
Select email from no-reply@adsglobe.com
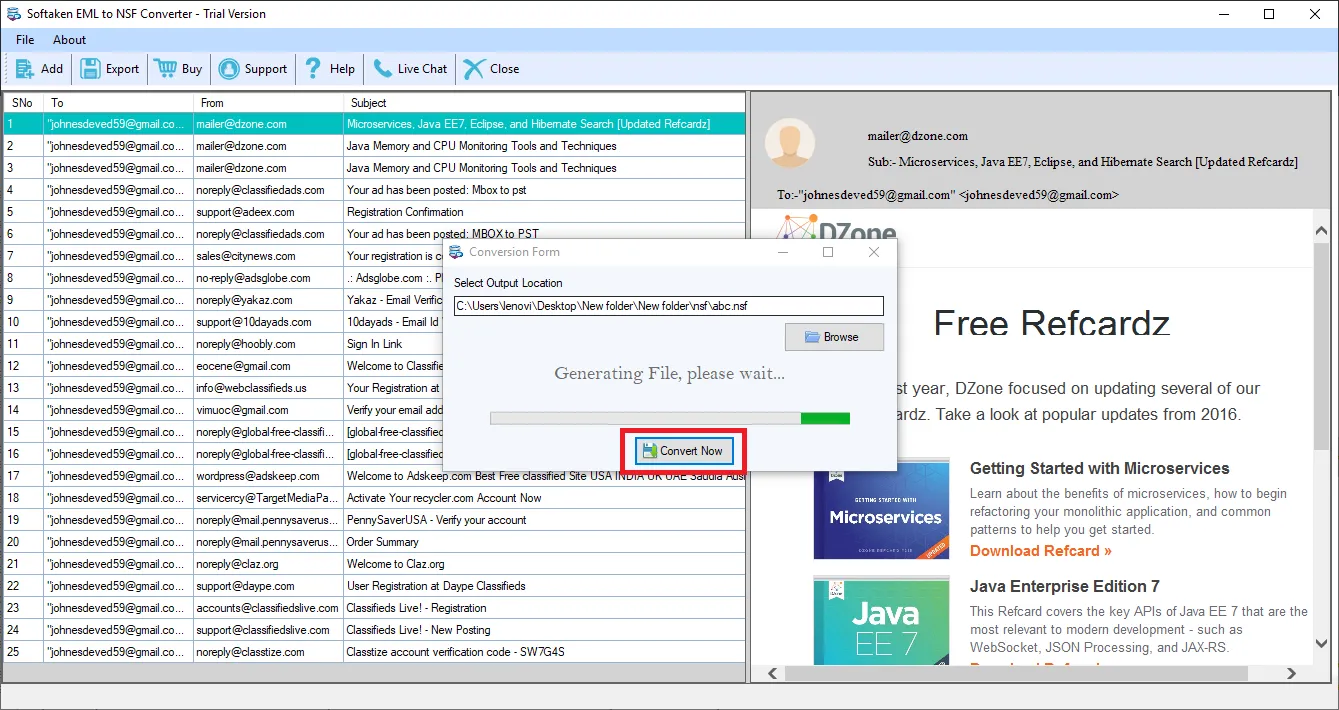pyautogui.click(x=224, y=278)
